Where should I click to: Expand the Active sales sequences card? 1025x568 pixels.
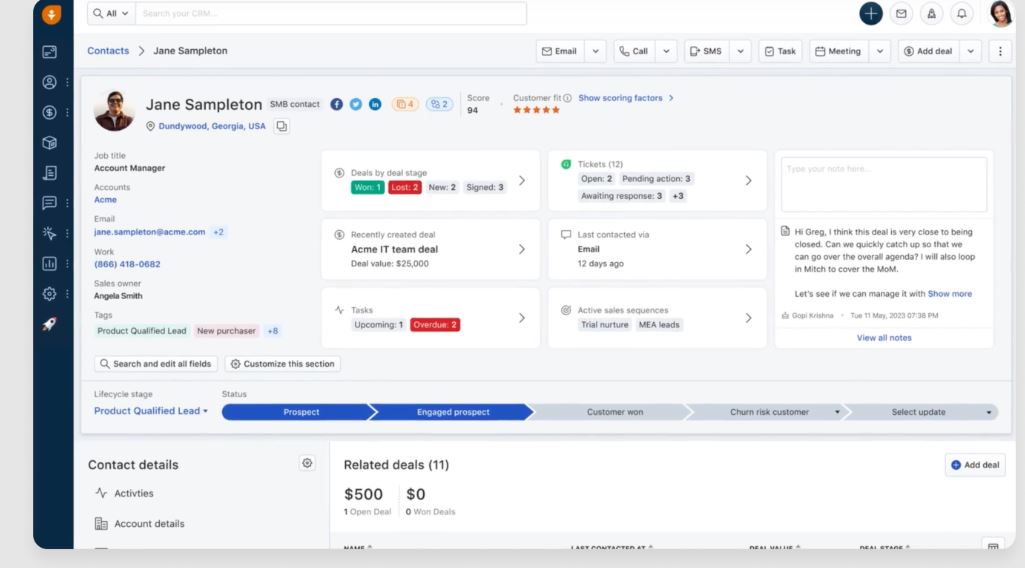(x=748, y=318)
